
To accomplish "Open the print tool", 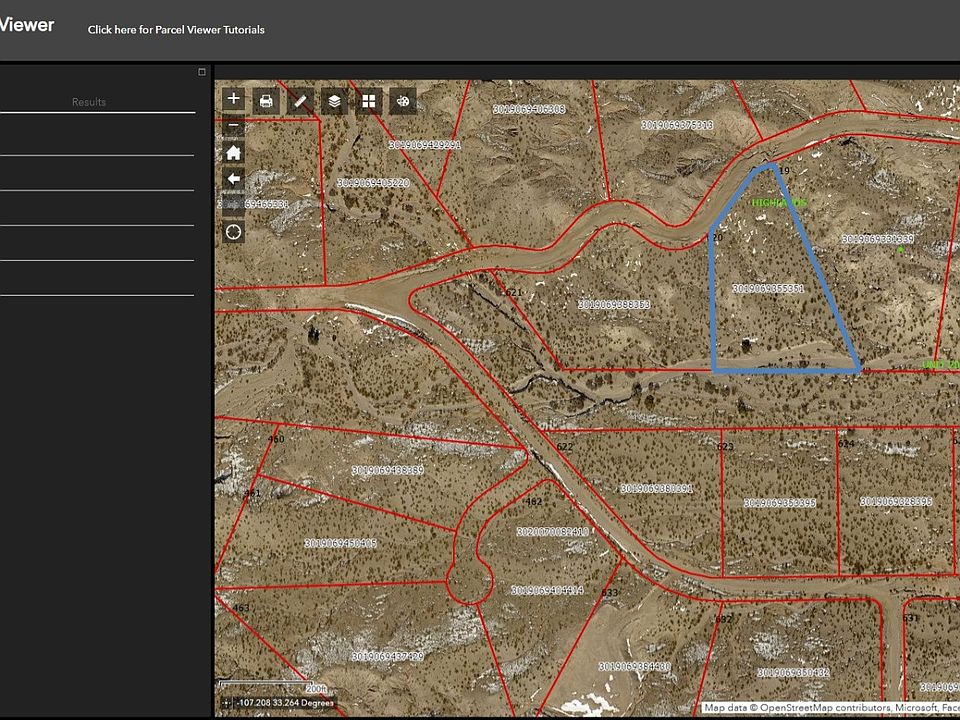I will pyautogui.click(x=266, y=101).
